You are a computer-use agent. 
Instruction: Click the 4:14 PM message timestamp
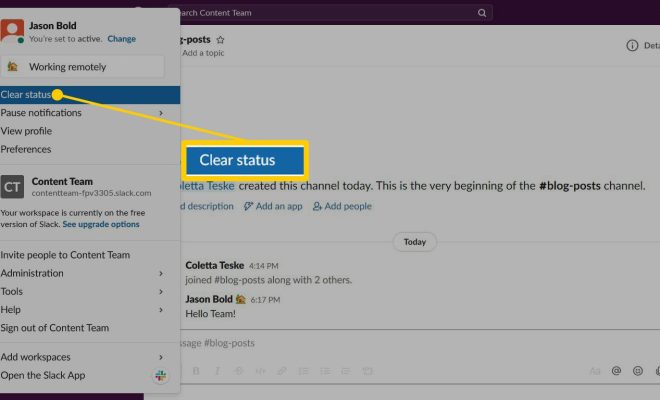click(263, 266)
